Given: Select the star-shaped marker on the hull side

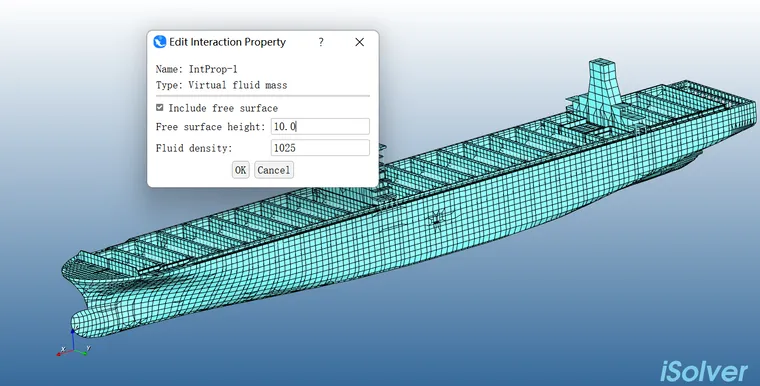Looking at the screenshot, I should pyautogui.click(x=438, y=216).
